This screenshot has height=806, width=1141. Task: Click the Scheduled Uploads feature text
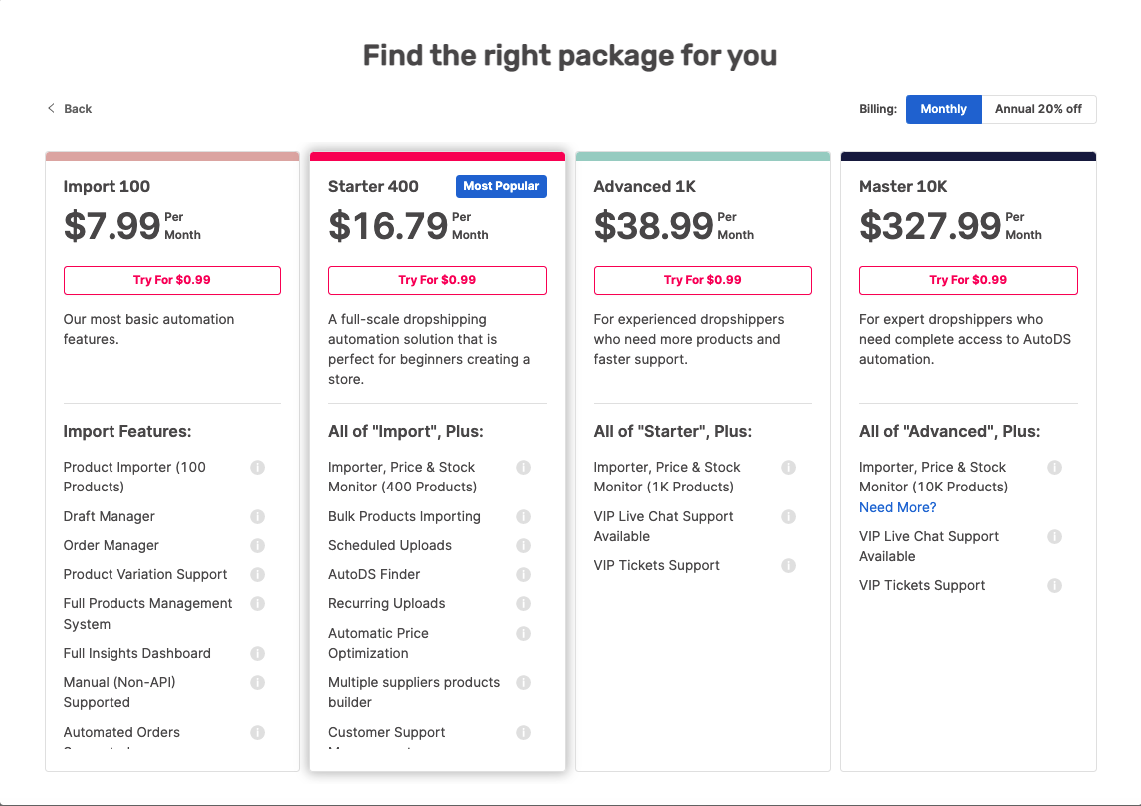tap(390, 546)
